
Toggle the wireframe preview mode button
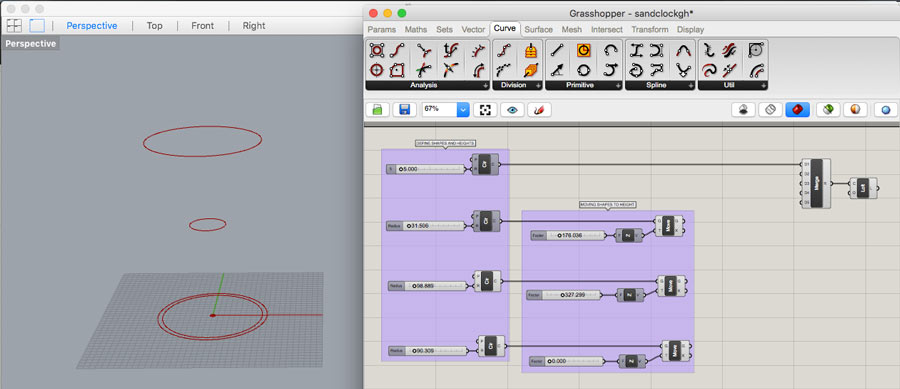770,110
